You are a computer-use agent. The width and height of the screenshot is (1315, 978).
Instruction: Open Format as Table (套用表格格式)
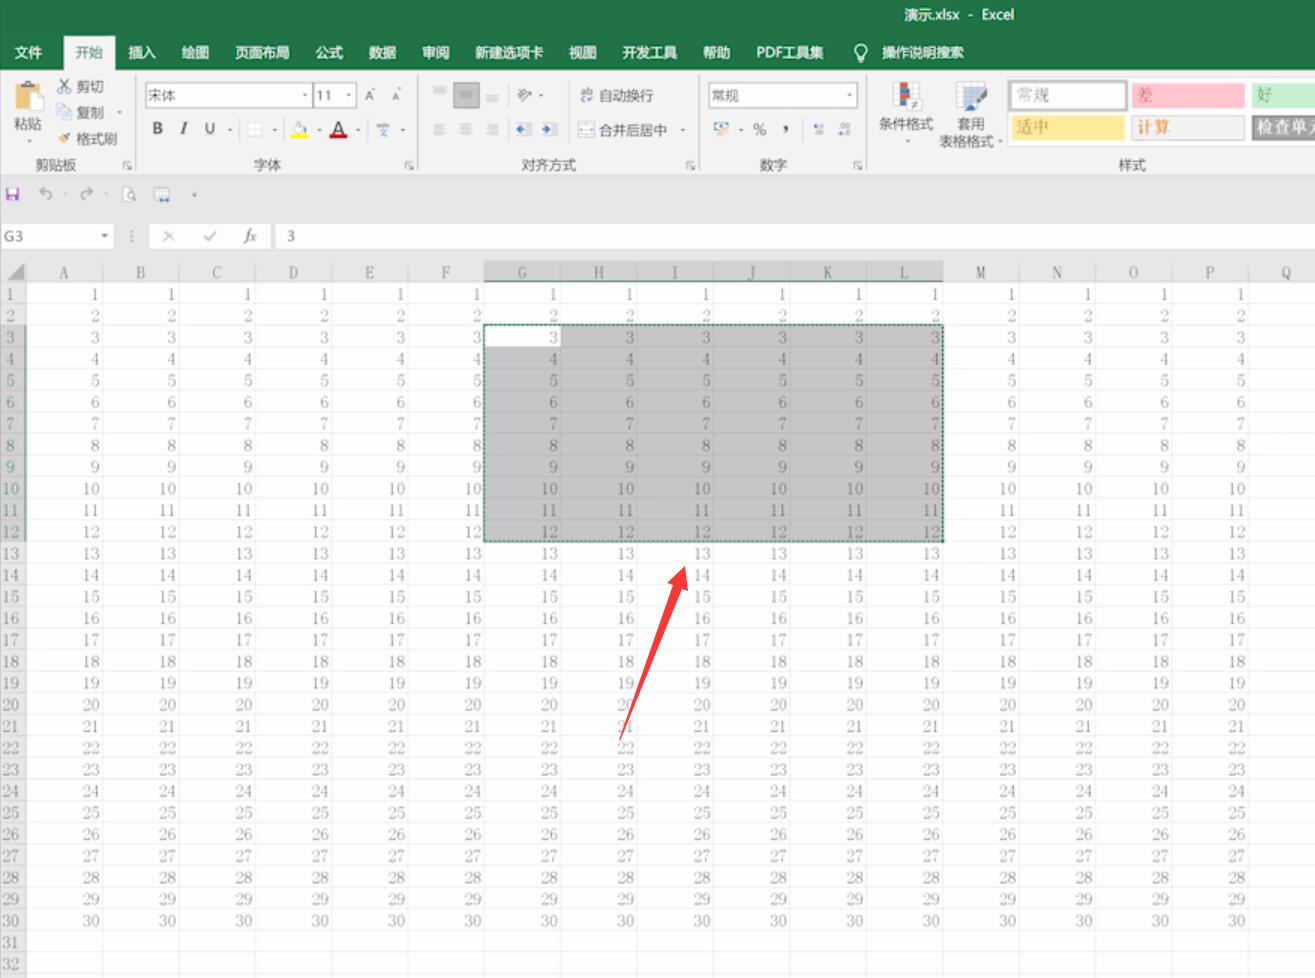(970, 114)
